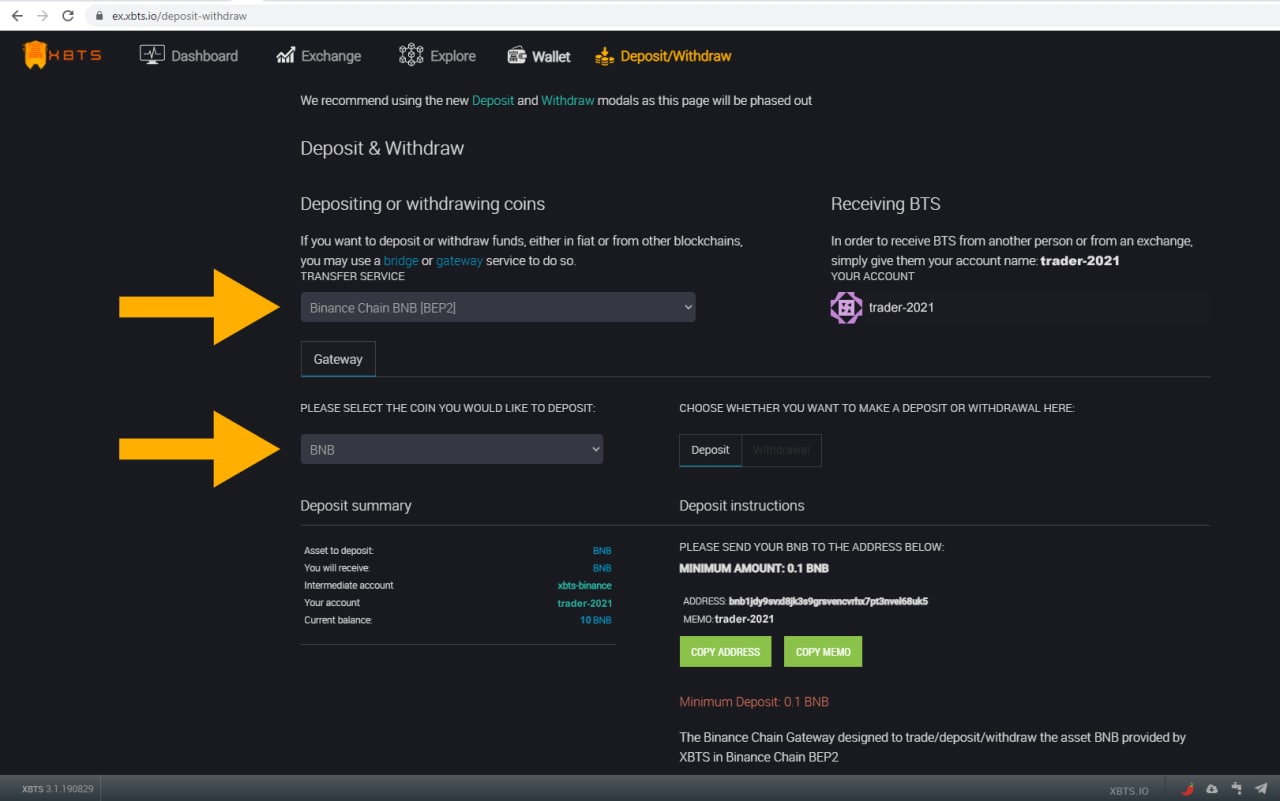Go to the Exchange page
This screenshot has width=1280, height=801.
(319, 56)
